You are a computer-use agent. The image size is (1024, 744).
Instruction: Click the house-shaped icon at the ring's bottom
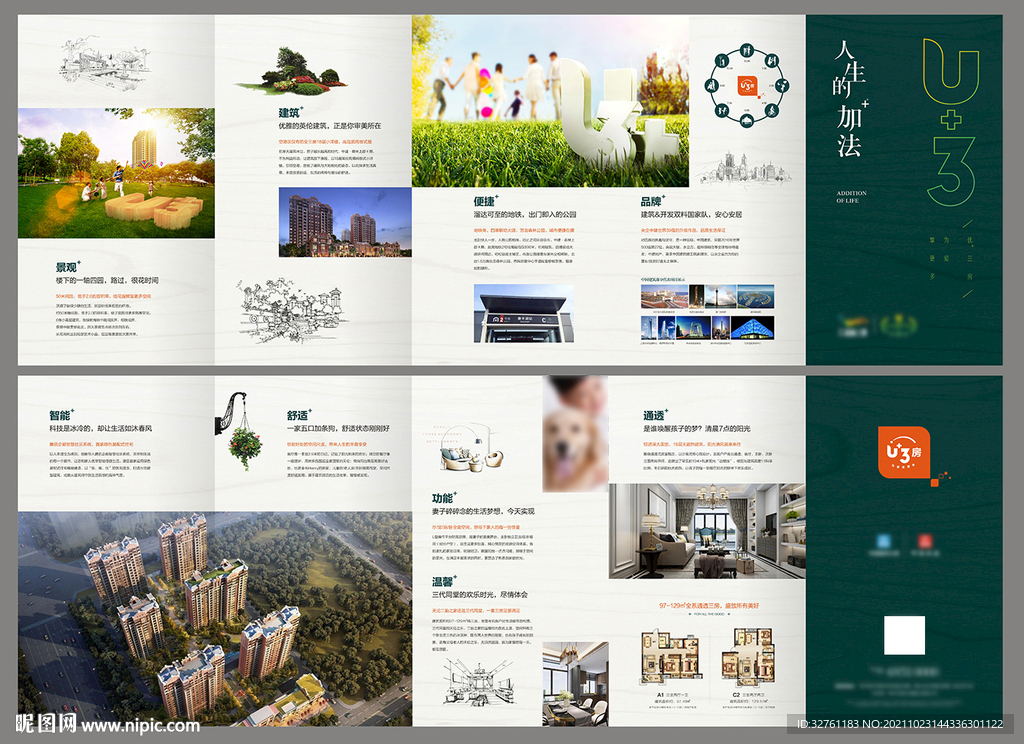tap(747, 120)
